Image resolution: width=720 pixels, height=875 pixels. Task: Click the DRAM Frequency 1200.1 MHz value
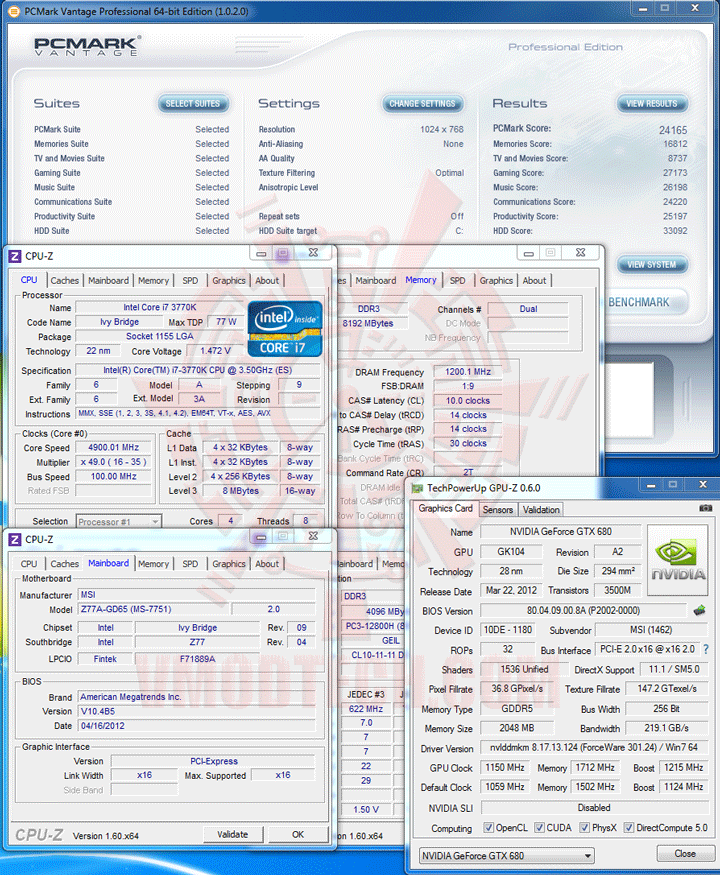pos(468,372)
